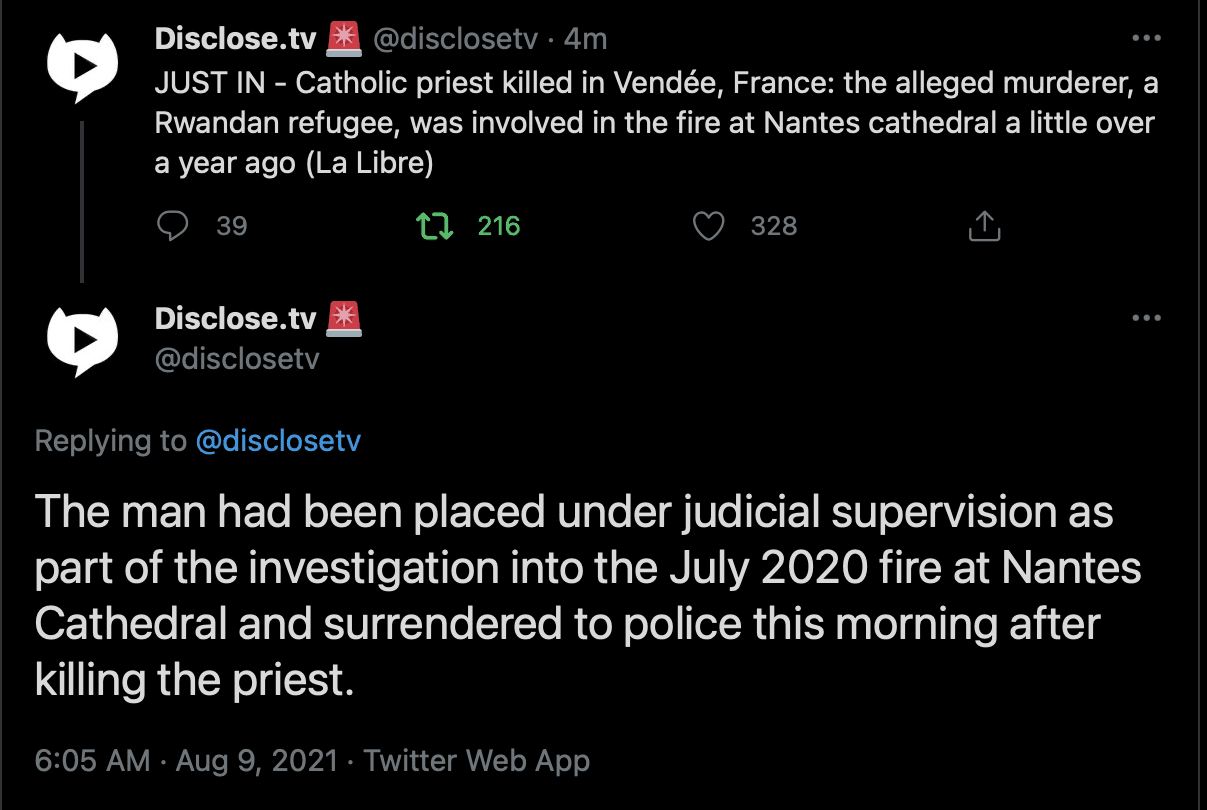The image size is (1207, 810).
Task: Click the reply text about judicial supervision
Action: pos(587,596)
